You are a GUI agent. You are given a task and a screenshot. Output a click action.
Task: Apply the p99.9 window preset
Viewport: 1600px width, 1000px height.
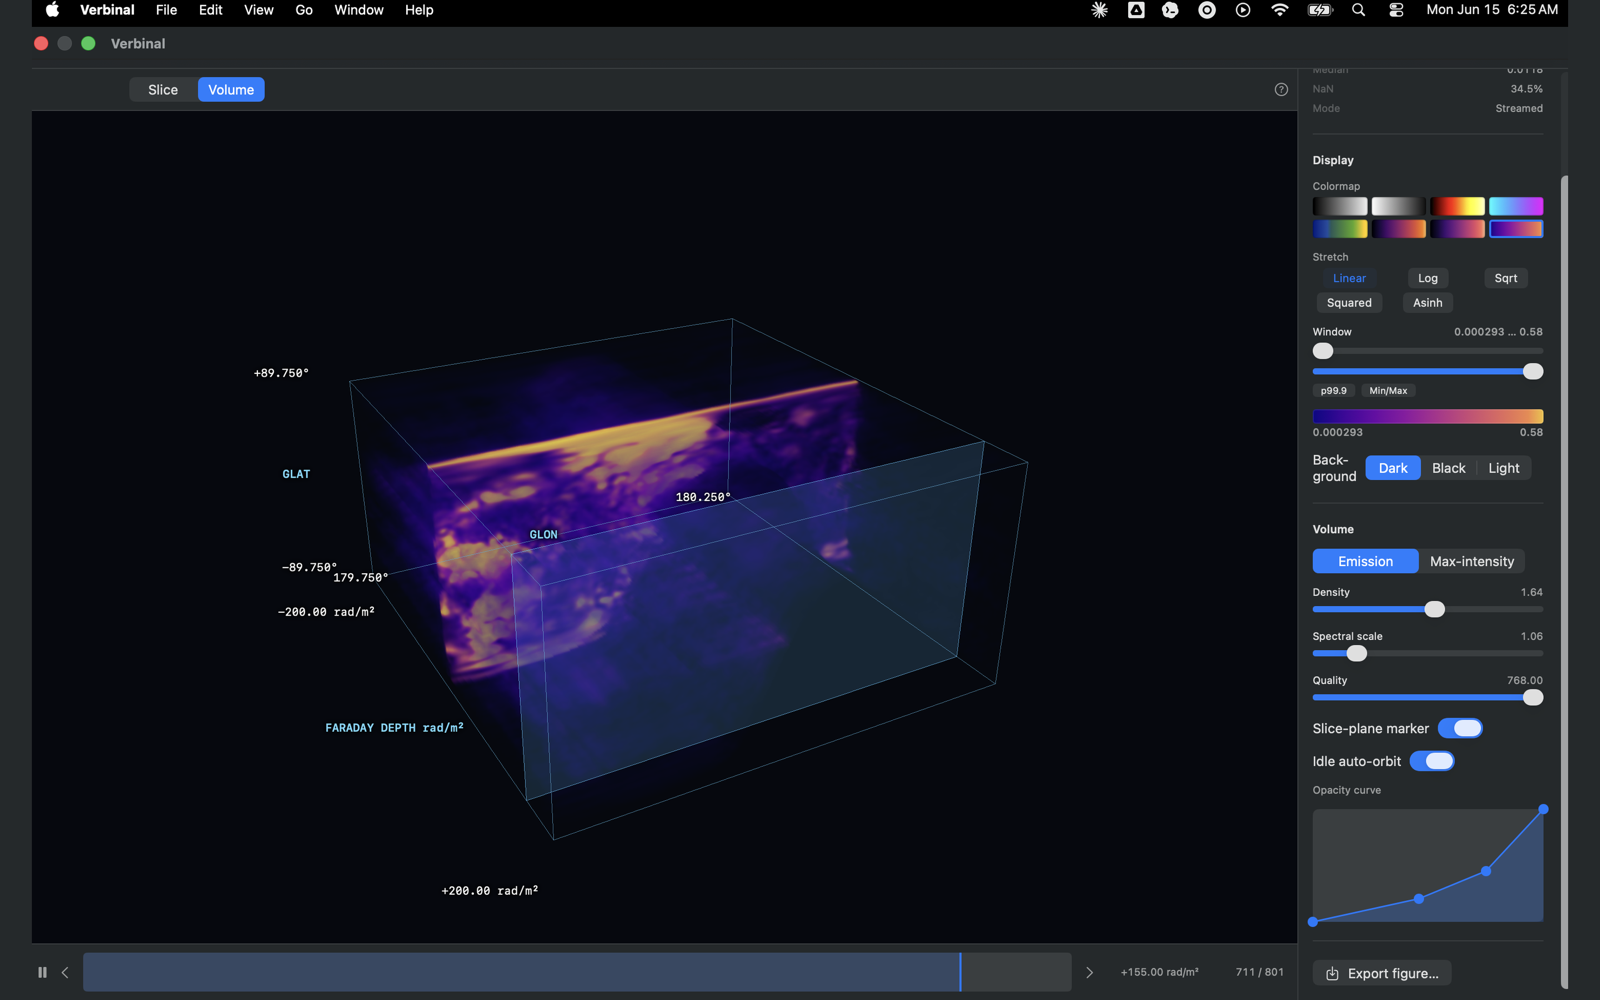(x=1333, y=391)
